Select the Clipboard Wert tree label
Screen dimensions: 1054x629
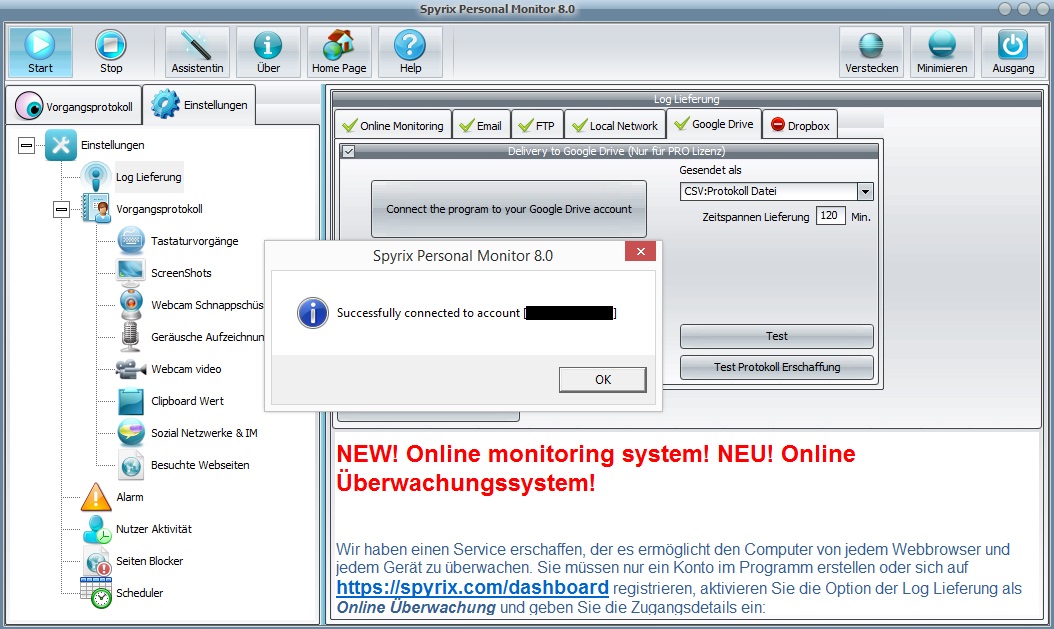(x=188, y=401)
